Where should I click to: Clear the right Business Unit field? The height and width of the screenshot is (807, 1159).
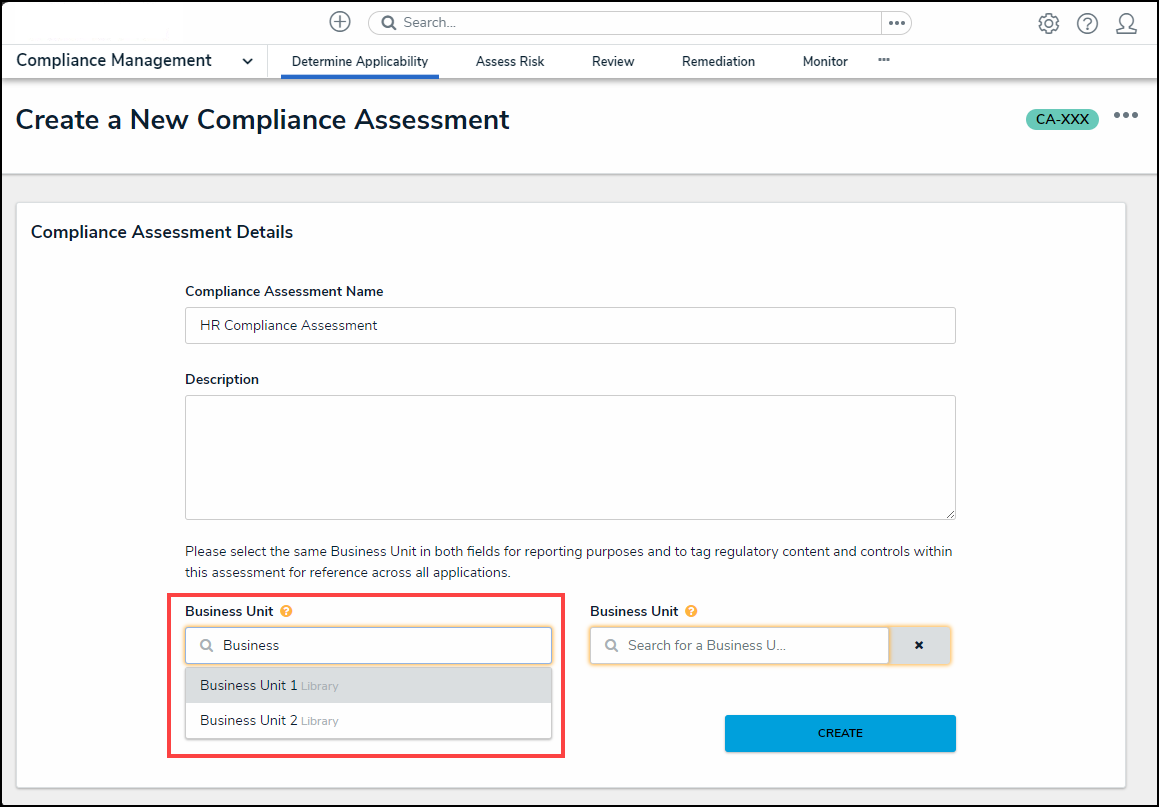919,646
